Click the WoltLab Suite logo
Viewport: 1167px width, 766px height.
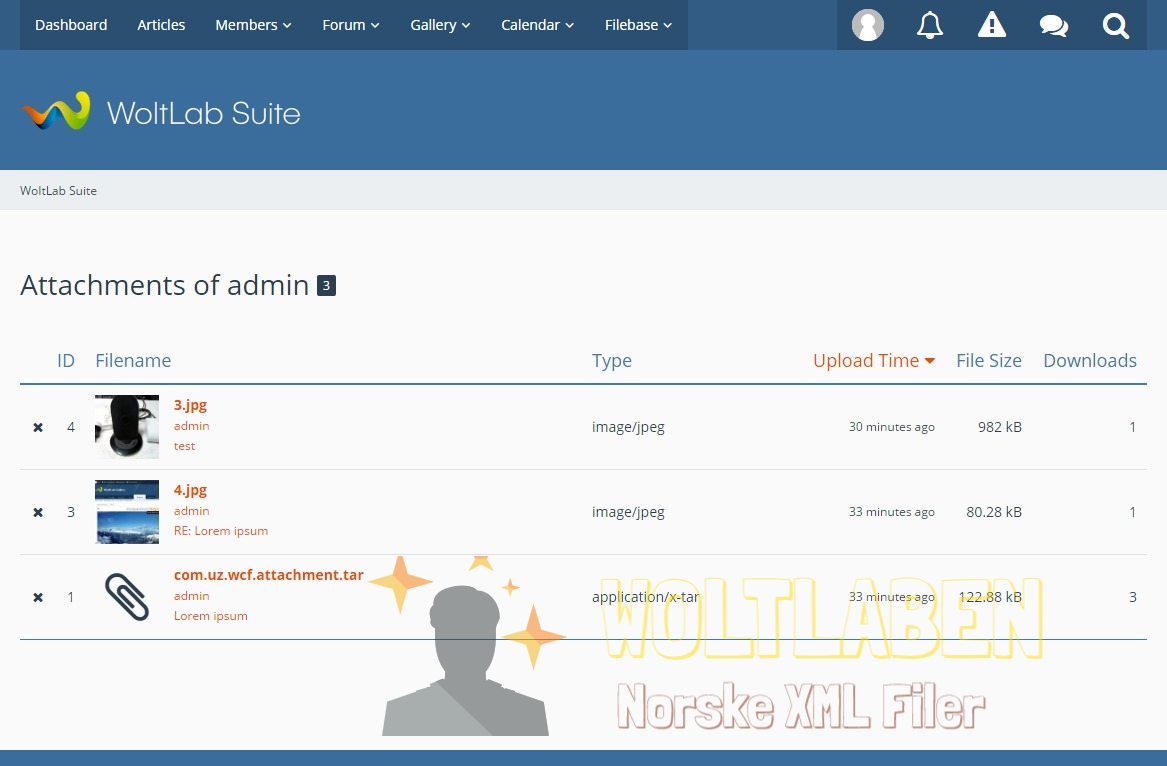coord(161,112)
